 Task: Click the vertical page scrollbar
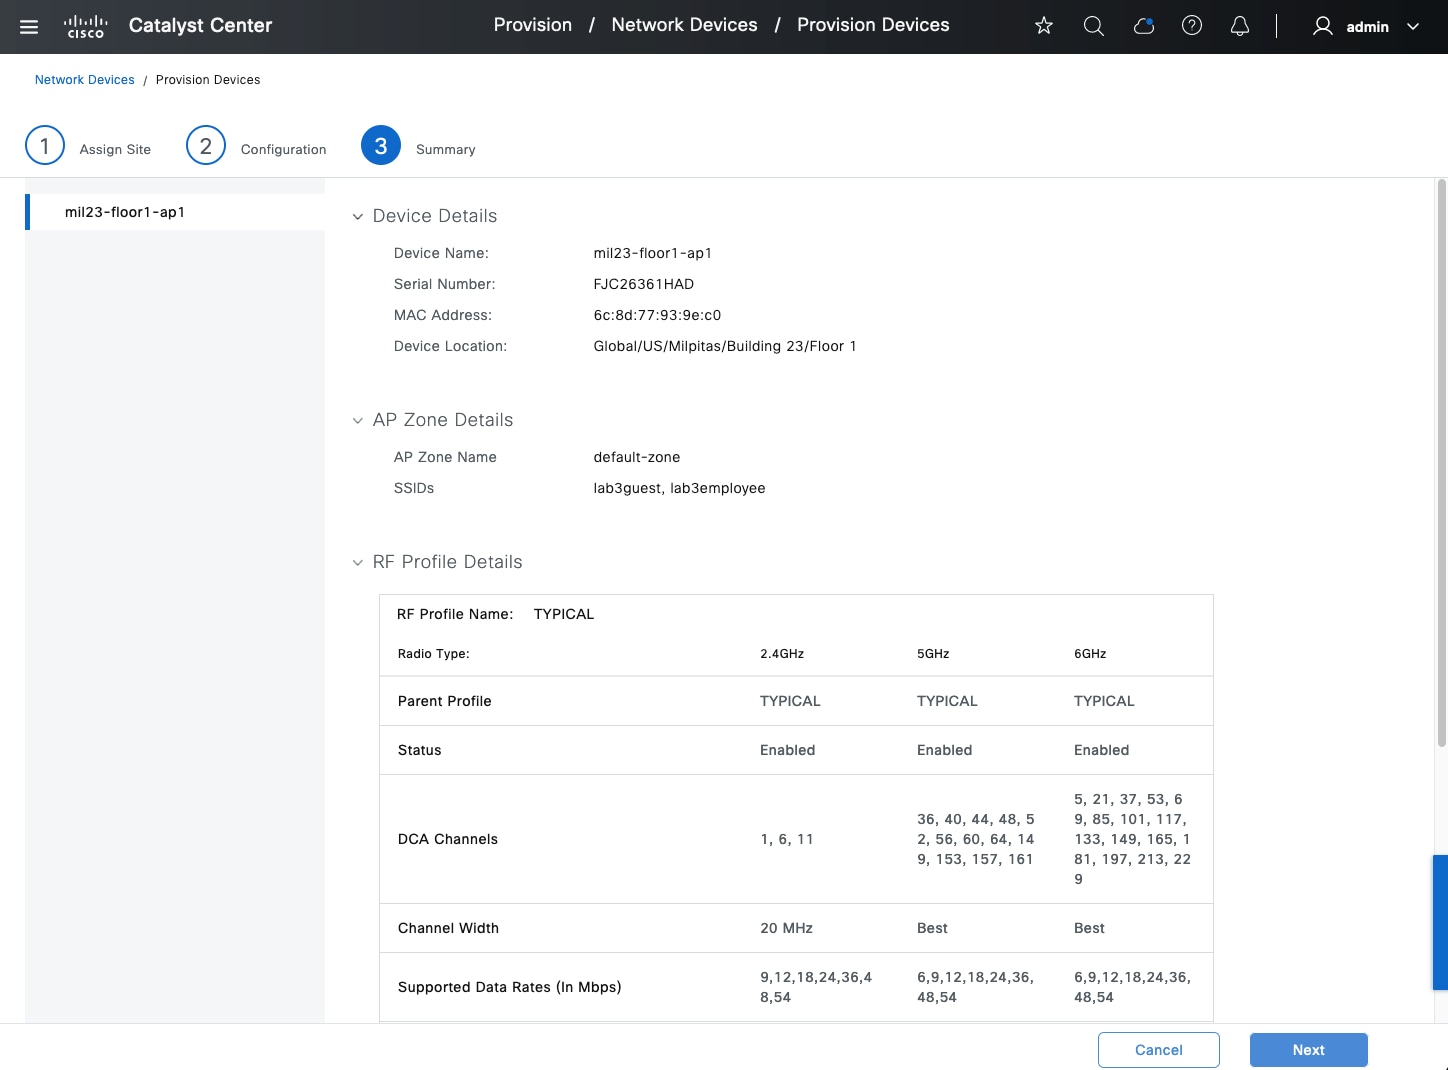point(1441,462)
